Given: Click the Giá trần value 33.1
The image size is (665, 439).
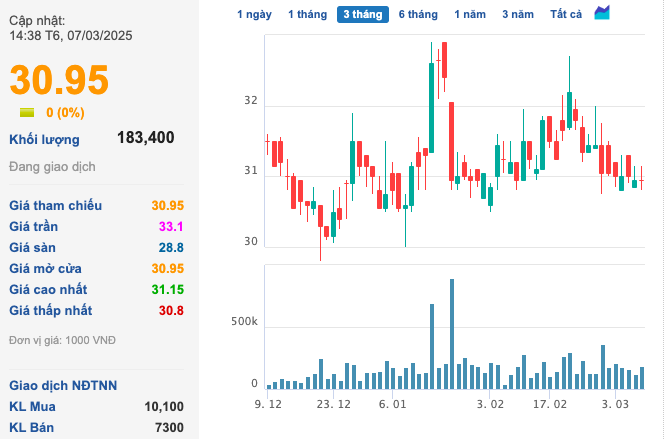Looking at the screenshot, I should 171,226.
